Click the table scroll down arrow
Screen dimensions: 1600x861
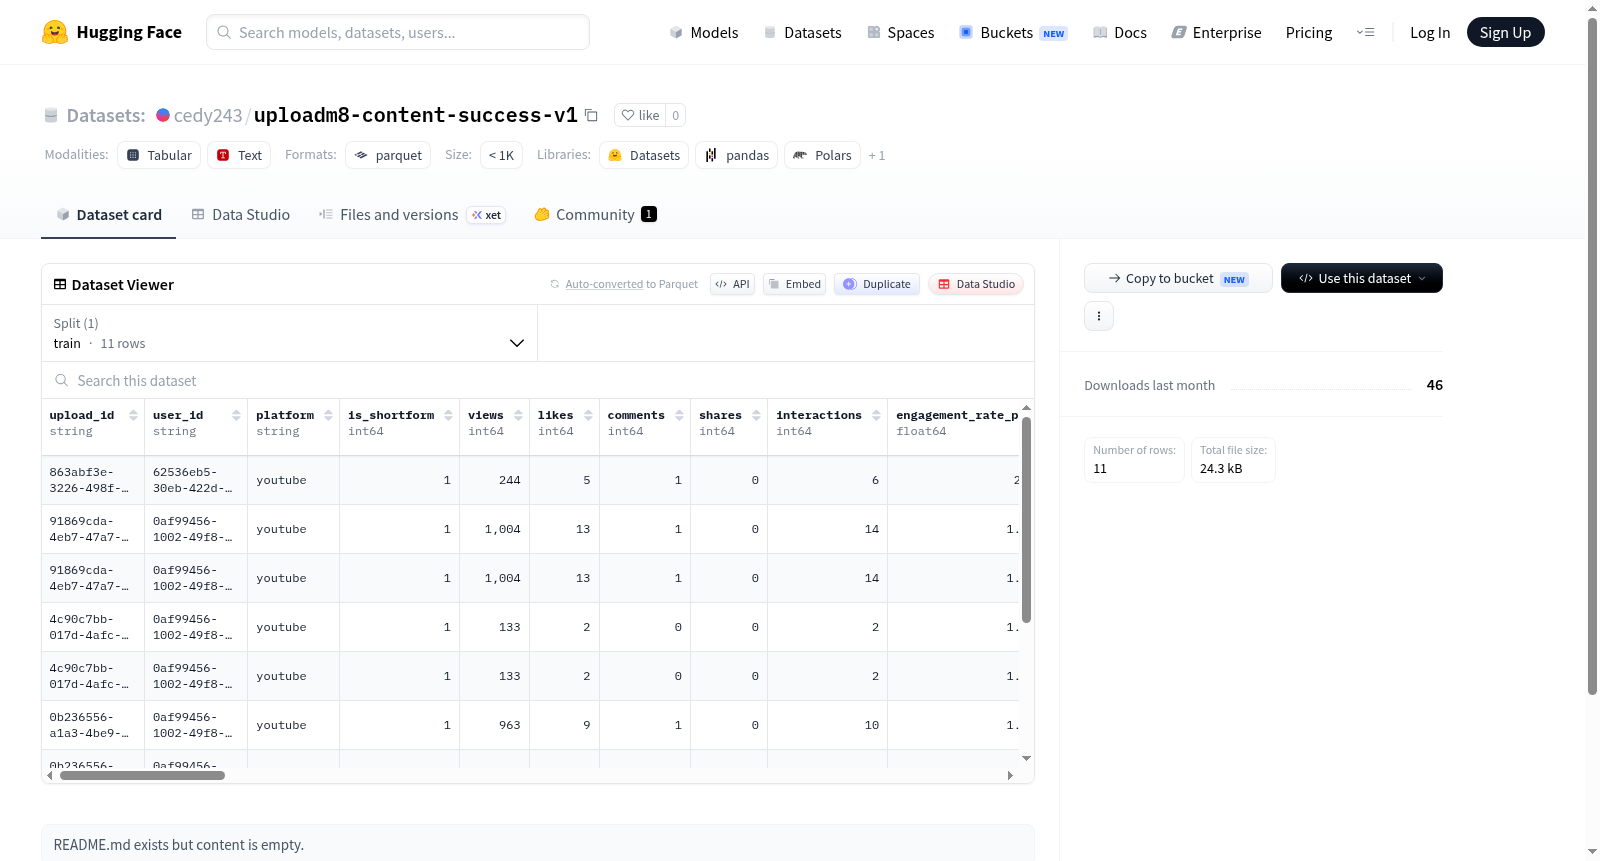[x=1026, y=759]
